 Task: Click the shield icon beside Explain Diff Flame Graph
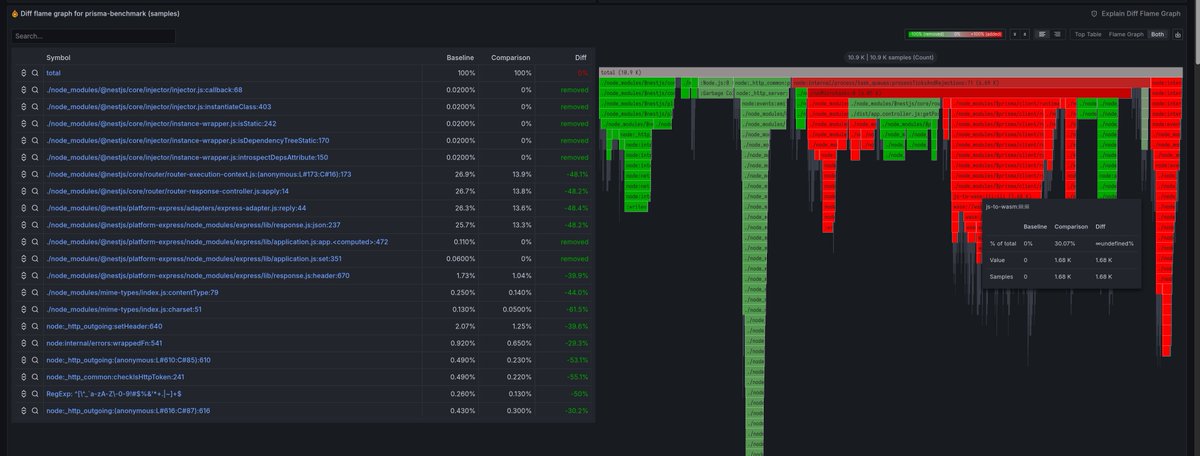[1094, 14]
